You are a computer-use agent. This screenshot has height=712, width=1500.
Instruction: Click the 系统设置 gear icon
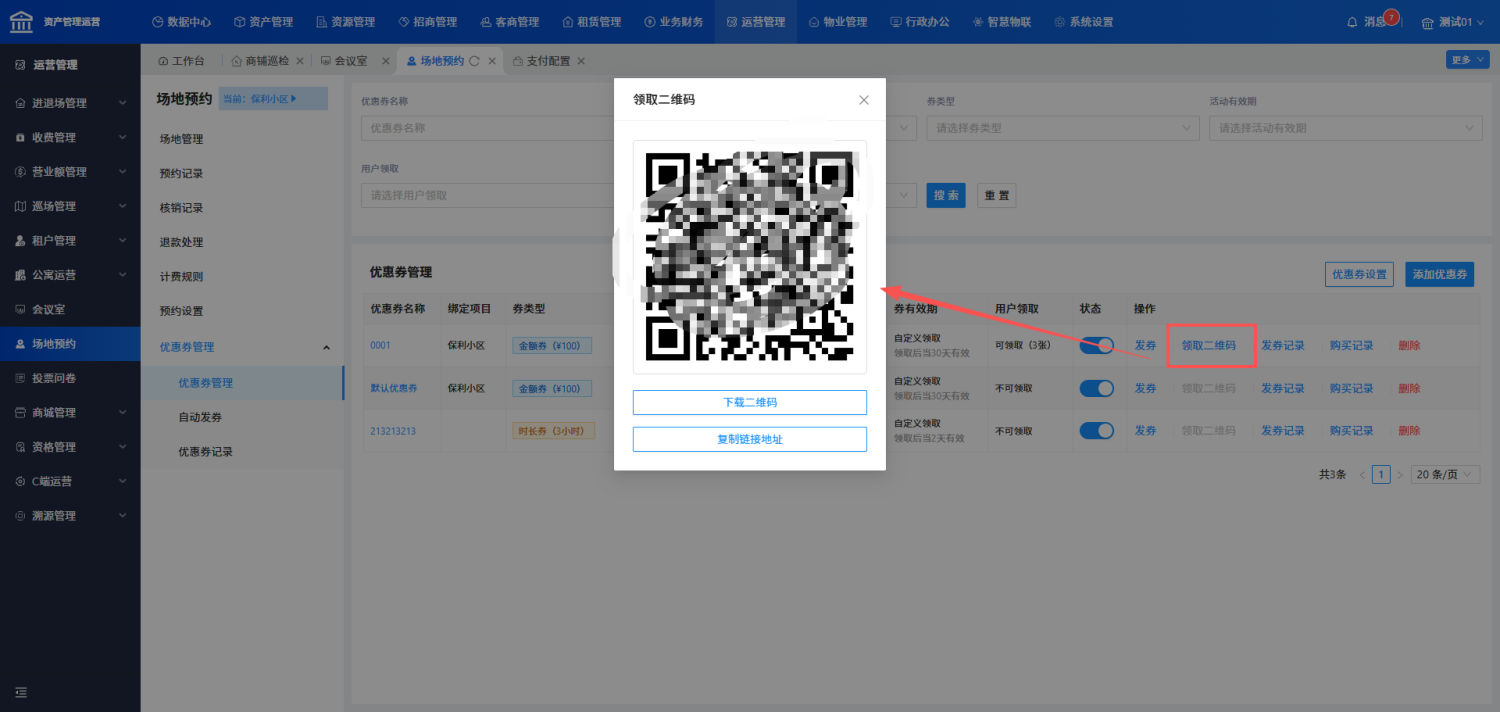coord(1061,22)
